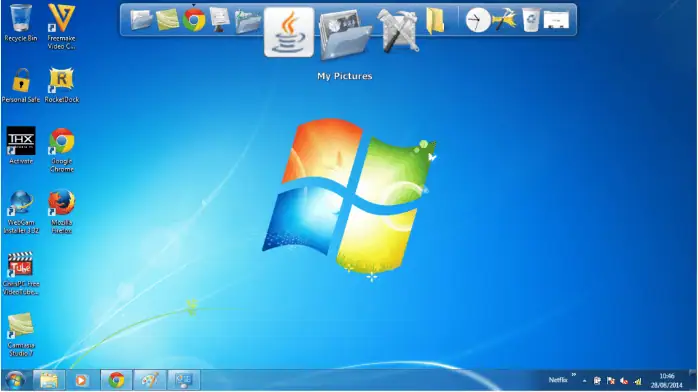Open ChrisPC Free VideoTube desktop shortcut
This screenshot has width=698, height=392.
point(20,273)
